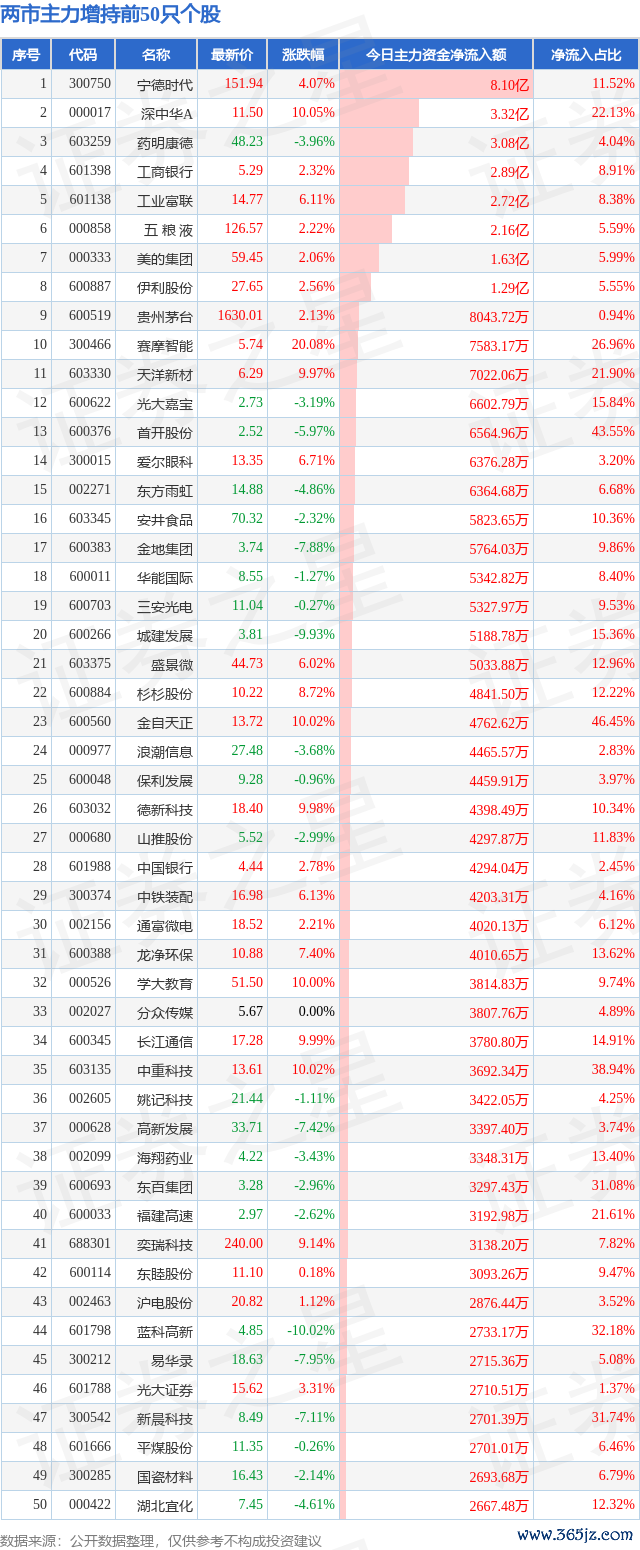
Task: Select stock name 天洋新材
Action: (x=165, y=375)
